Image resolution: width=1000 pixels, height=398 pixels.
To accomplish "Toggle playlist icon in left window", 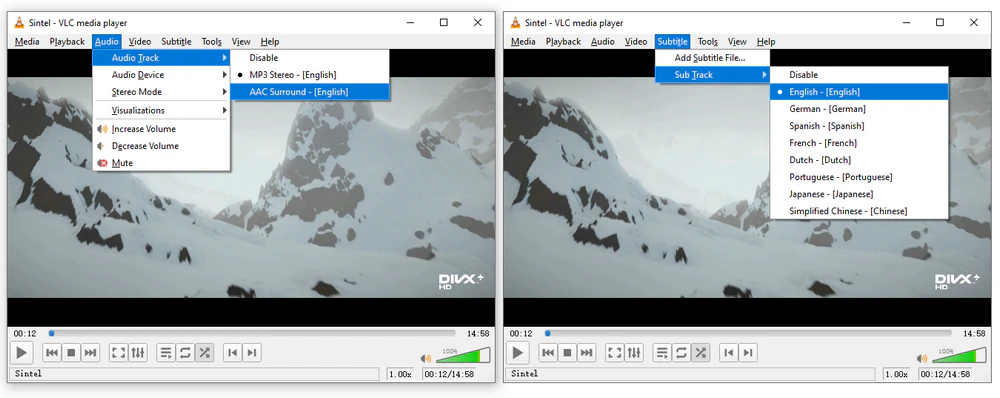I will (x=166, y=352).
